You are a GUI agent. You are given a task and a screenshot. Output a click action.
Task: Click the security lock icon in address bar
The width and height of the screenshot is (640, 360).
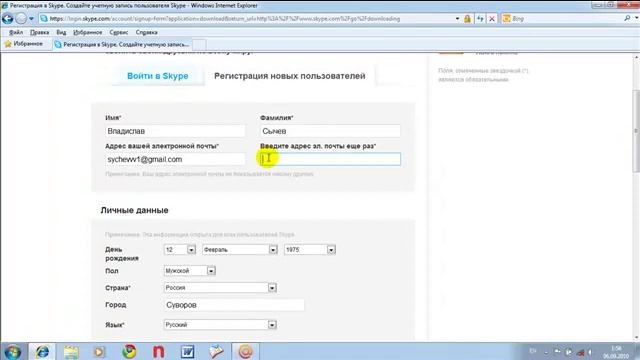(x=467, y=19)
